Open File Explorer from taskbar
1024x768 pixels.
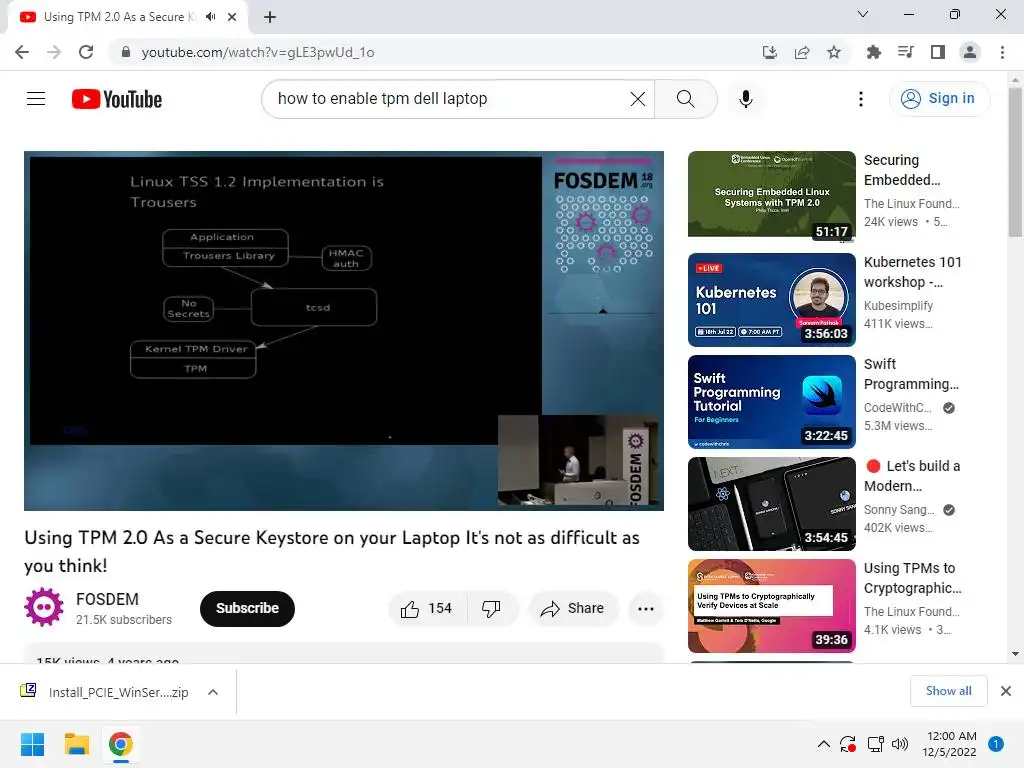[76, 744]
